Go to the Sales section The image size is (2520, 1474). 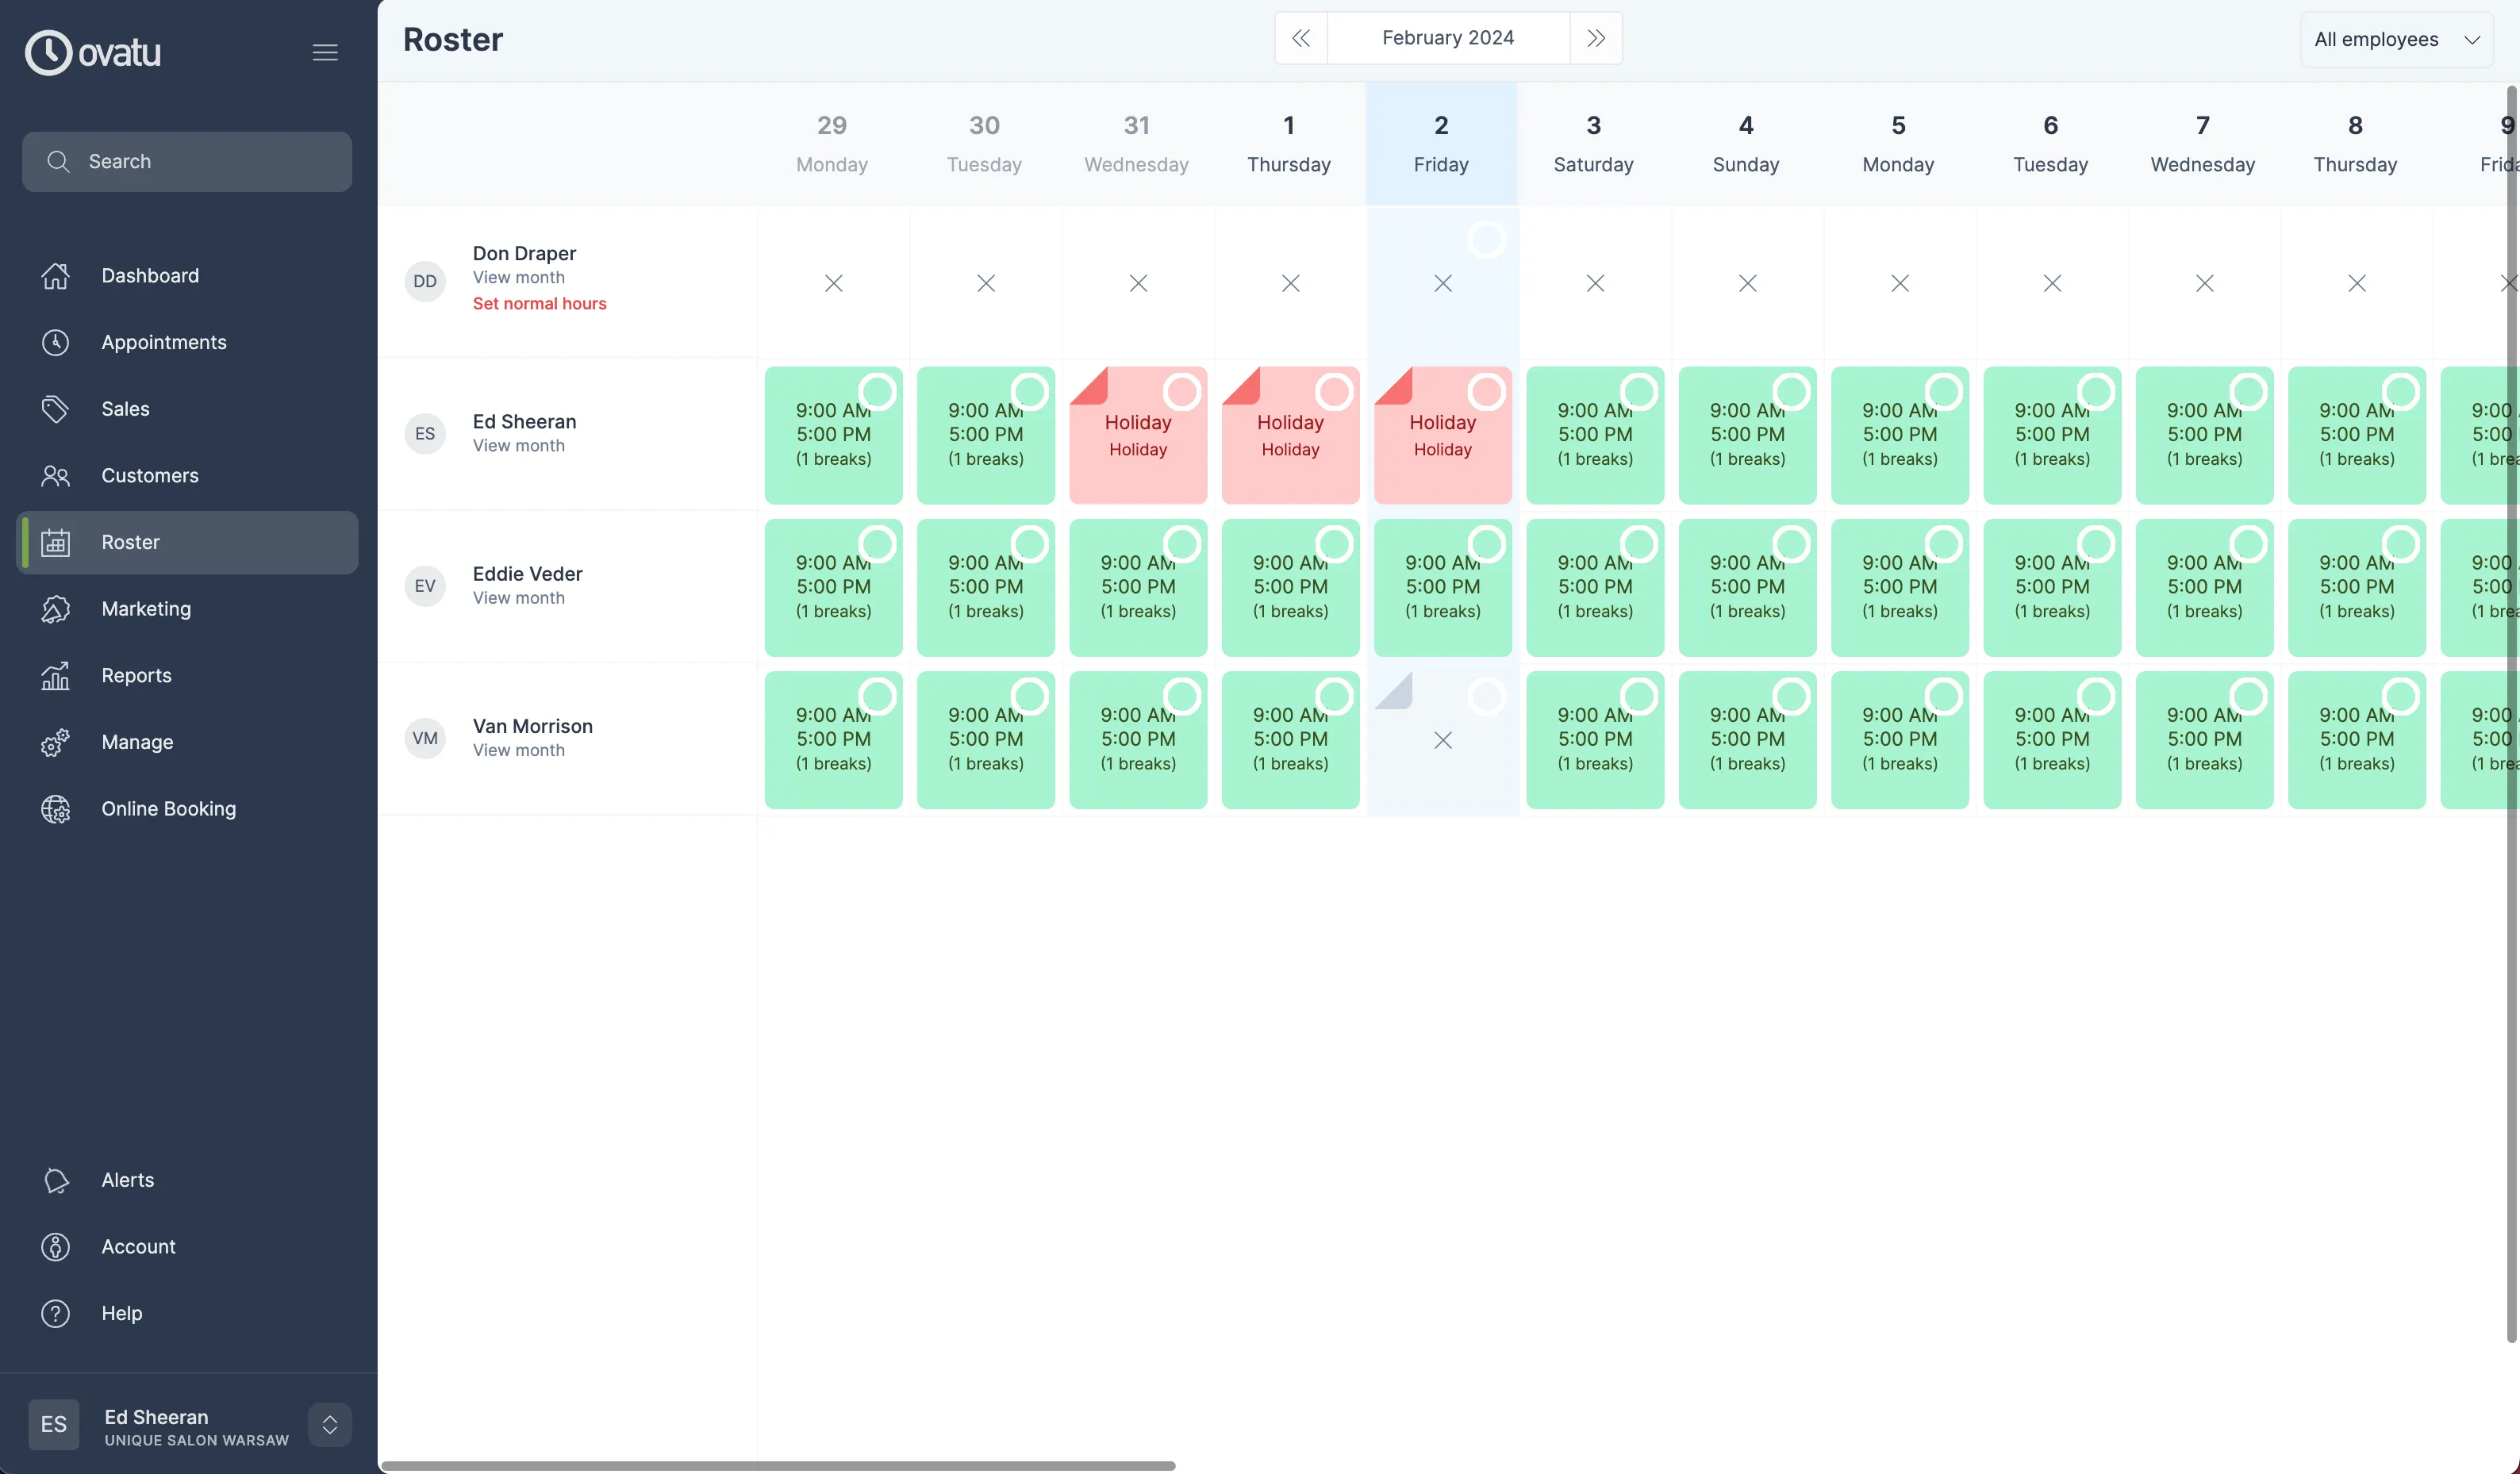pos(125,408)
